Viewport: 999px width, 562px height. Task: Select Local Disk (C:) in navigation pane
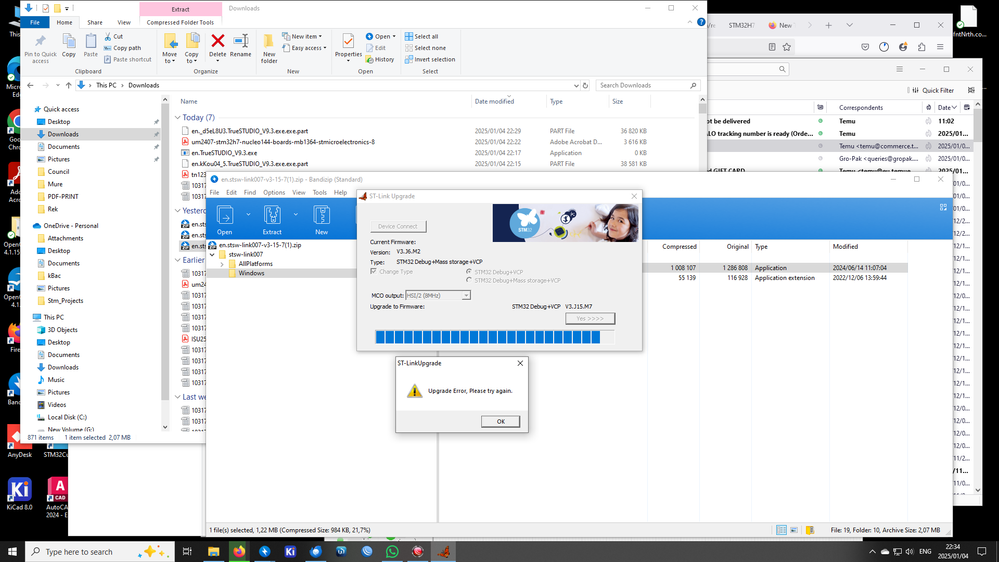[x=67, y=417]
